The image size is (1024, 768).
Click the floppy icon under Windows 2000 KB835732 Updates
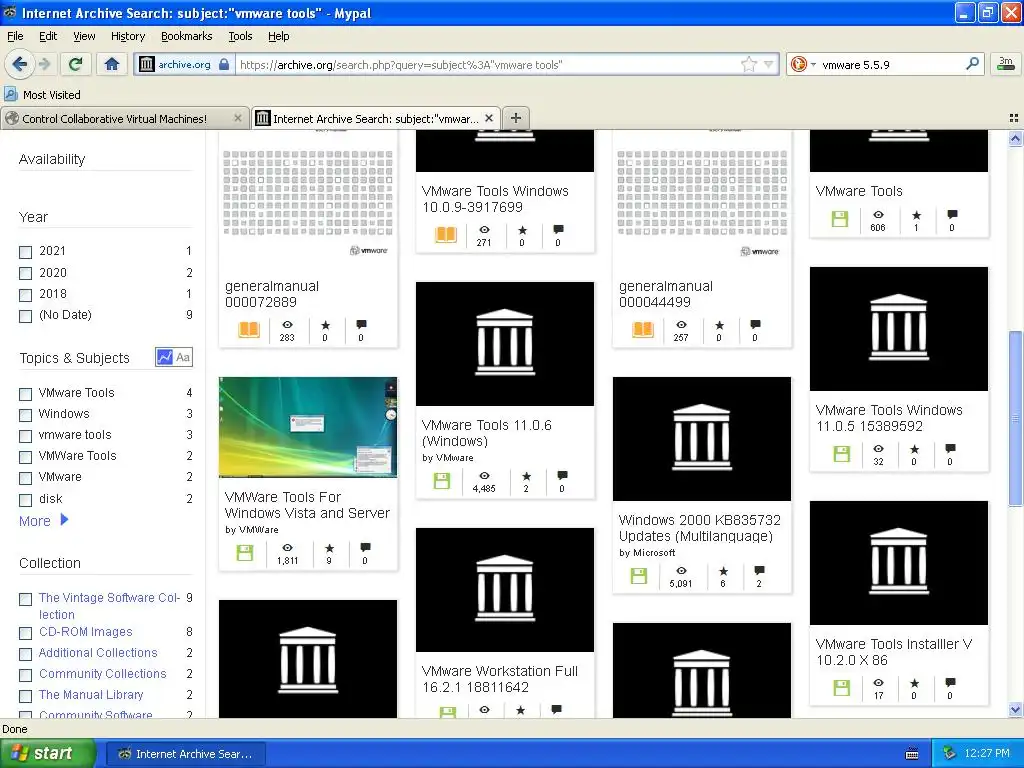pos(639,576)
